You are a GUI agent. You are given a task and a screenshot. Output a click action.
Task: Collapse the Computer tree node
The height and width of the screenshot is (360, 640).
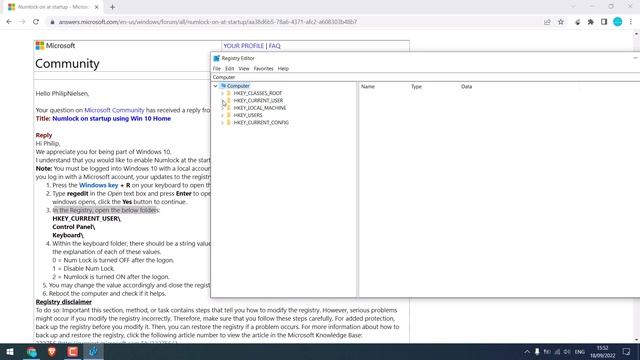(216, 86)
